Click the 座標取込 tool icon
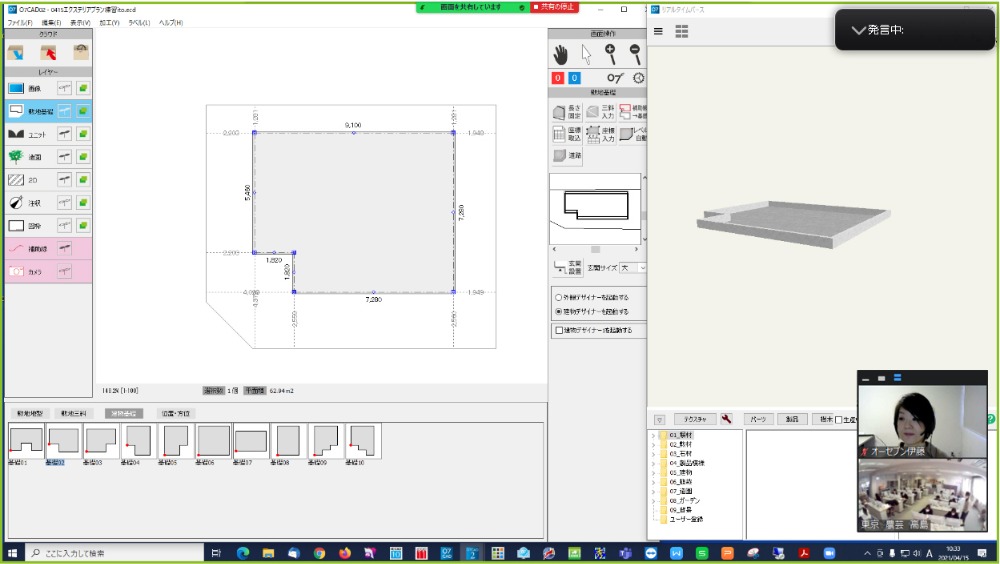Screen dimensions: 1000x564 pyautogui.click(x=560, y=134)
